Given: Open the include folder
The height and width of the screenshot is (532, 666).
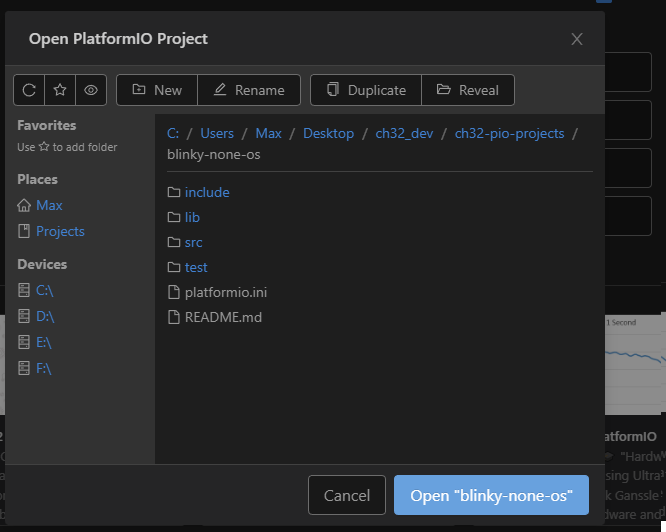Looking at the screenshot, I should coord(207,192).
